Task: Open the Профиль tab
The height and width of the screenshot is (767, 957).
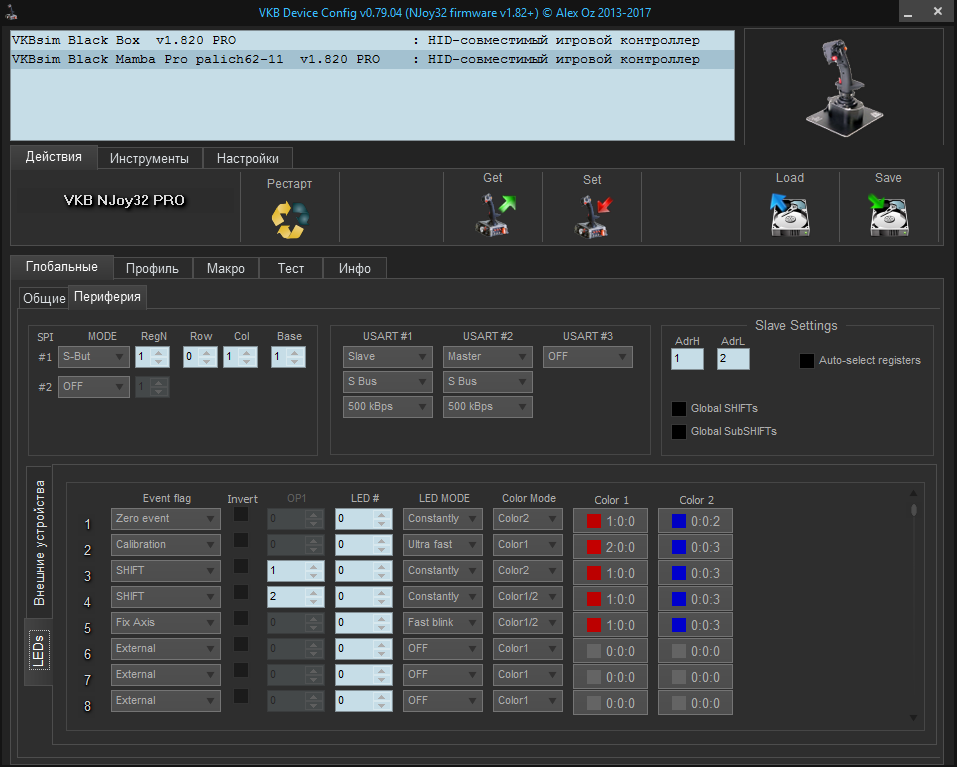Action: 153,268
